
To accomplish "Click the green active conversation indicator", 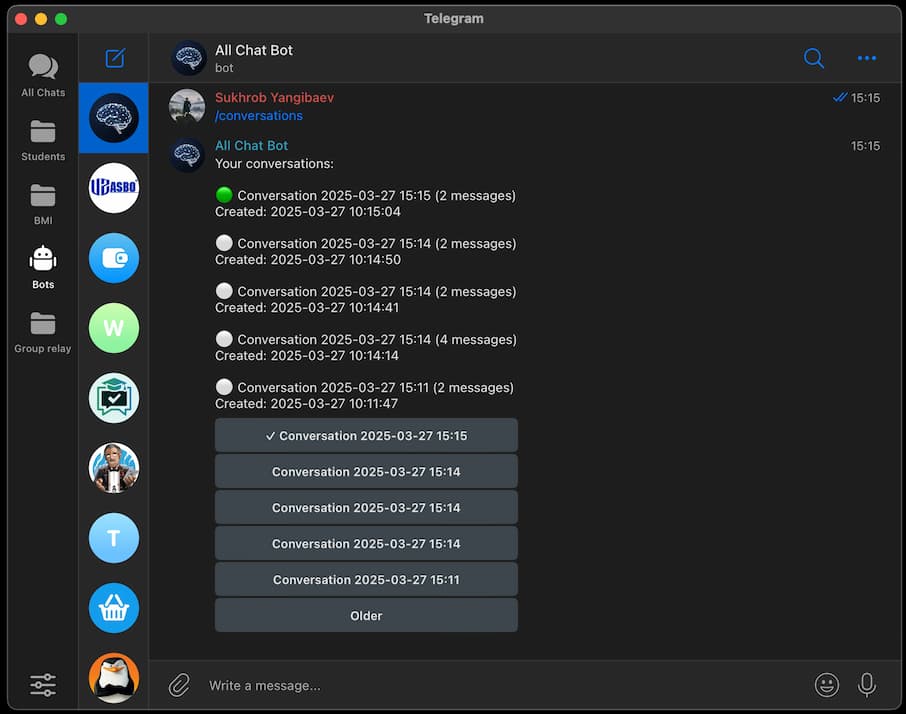I will (x=224, y=195).
